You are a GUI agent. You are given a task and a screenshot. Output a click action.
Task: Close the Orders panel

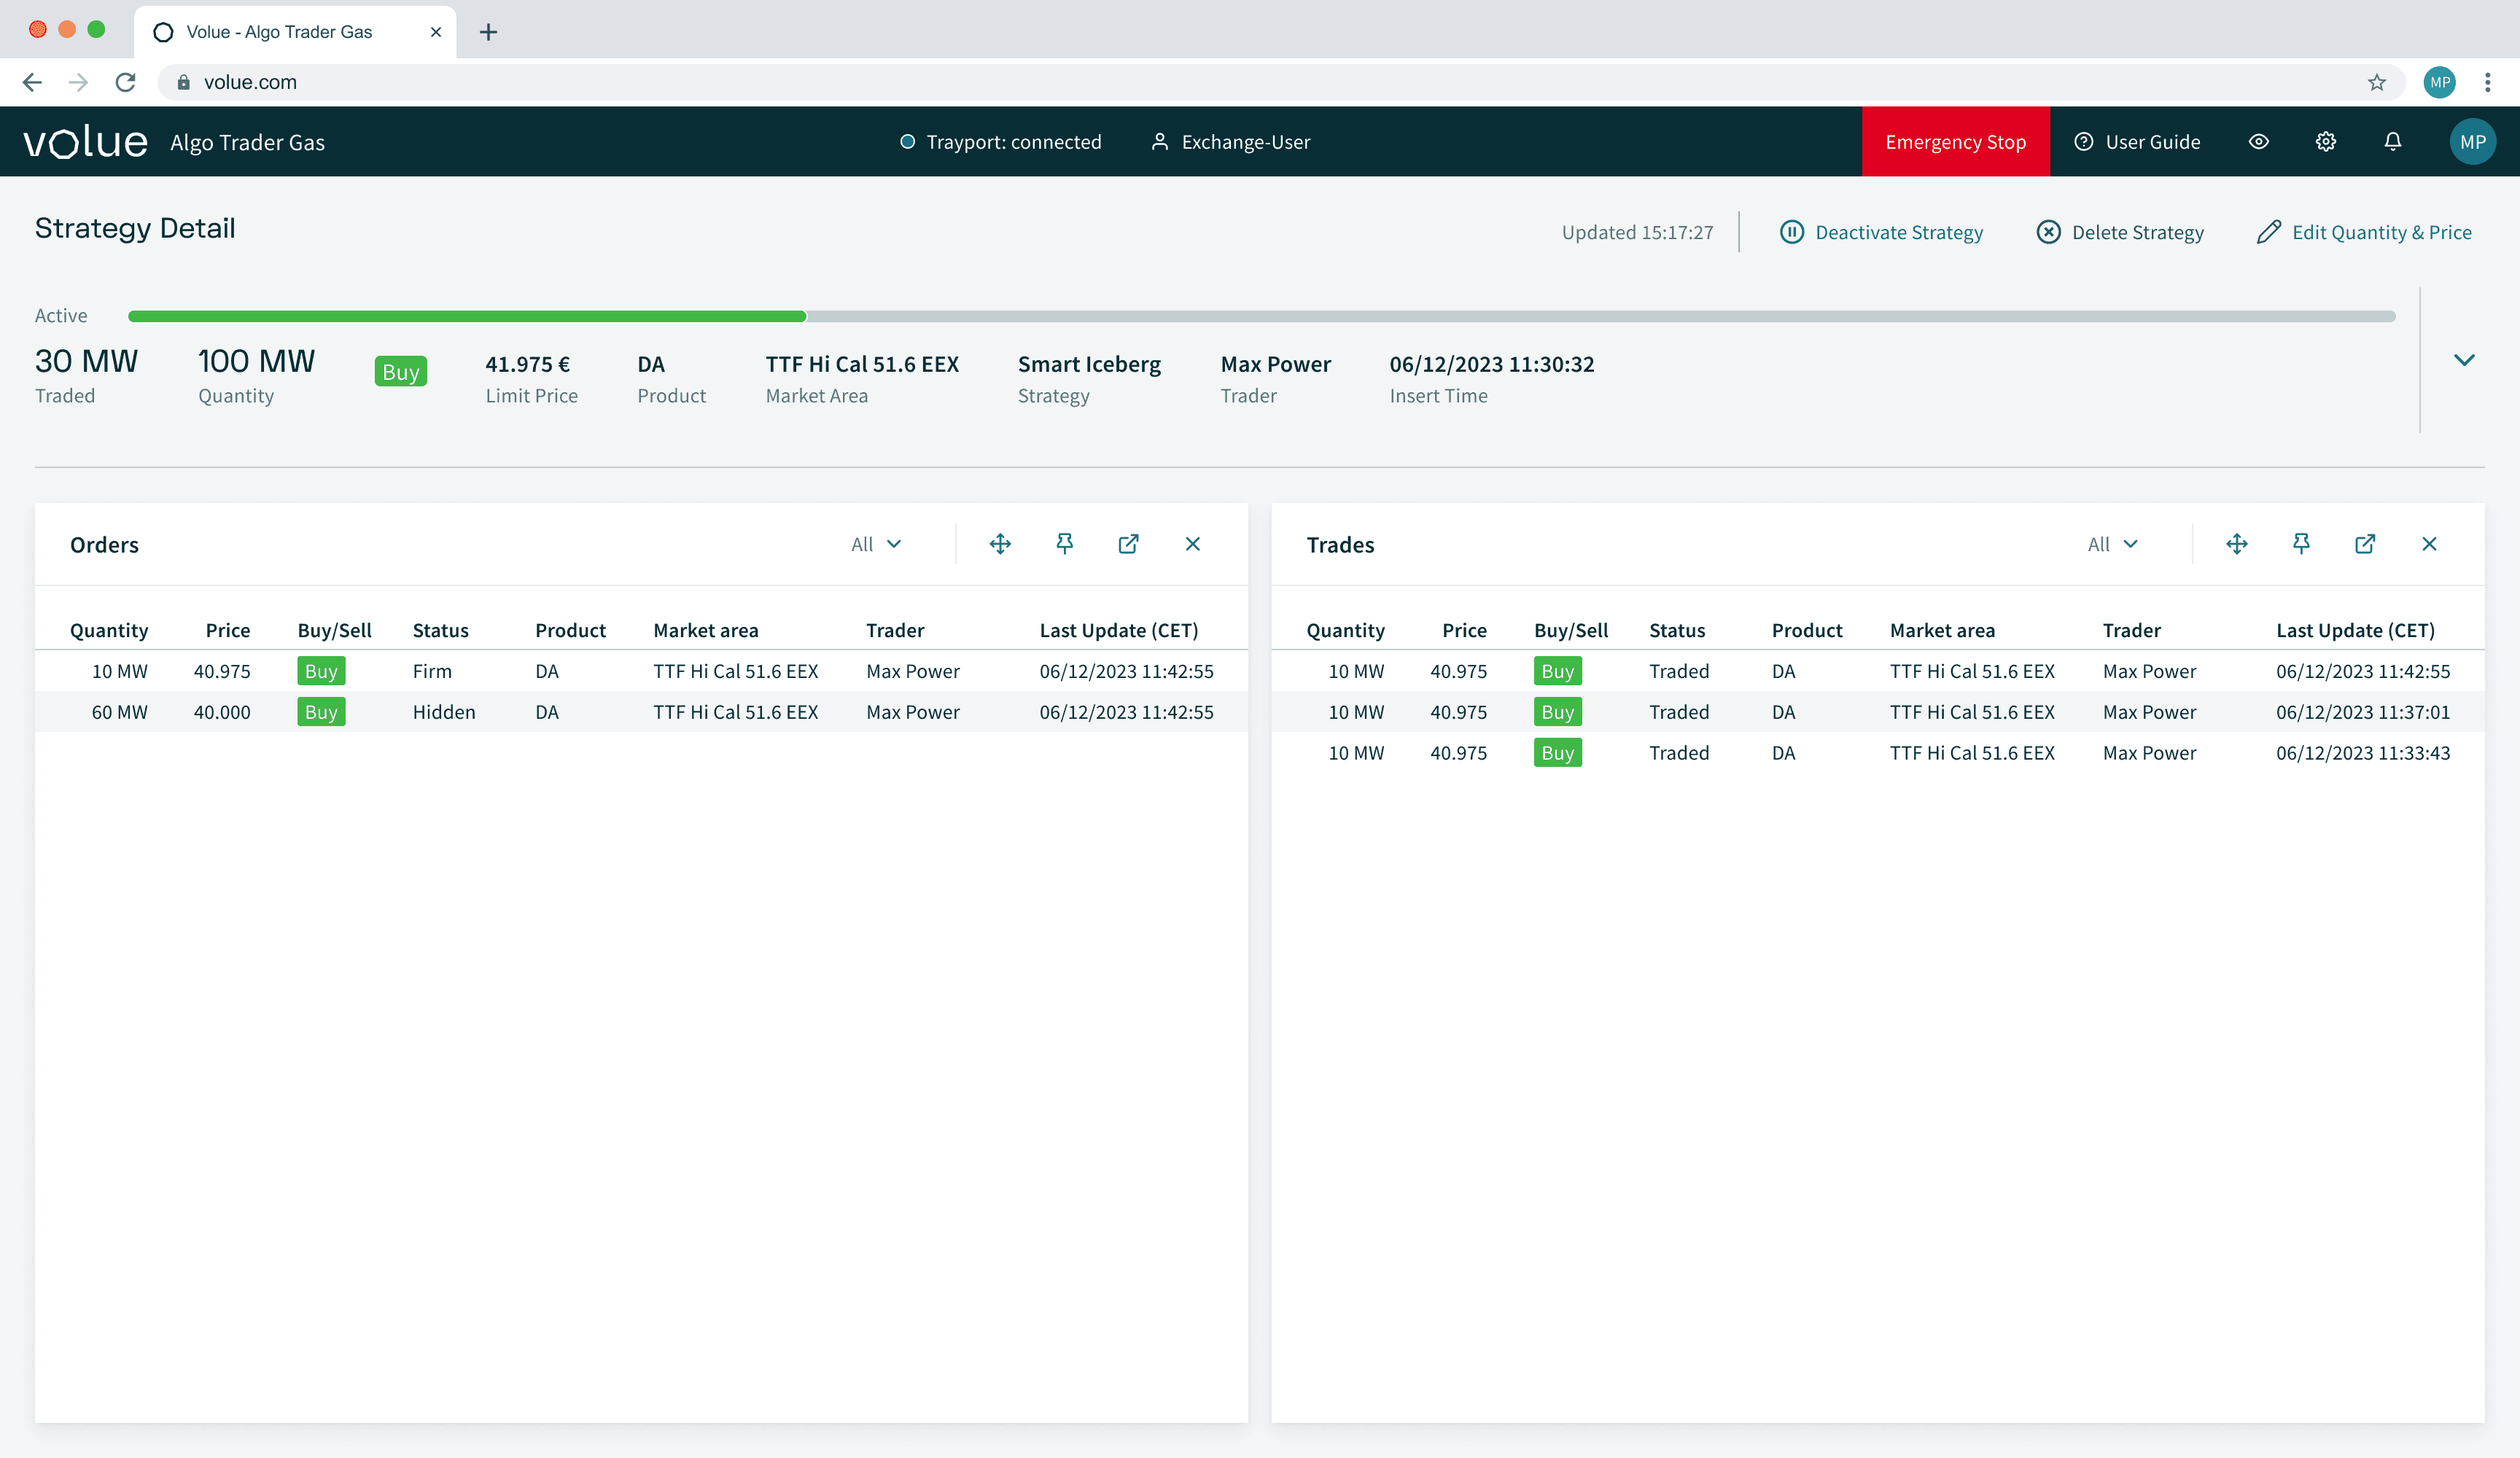(1192, 544)
